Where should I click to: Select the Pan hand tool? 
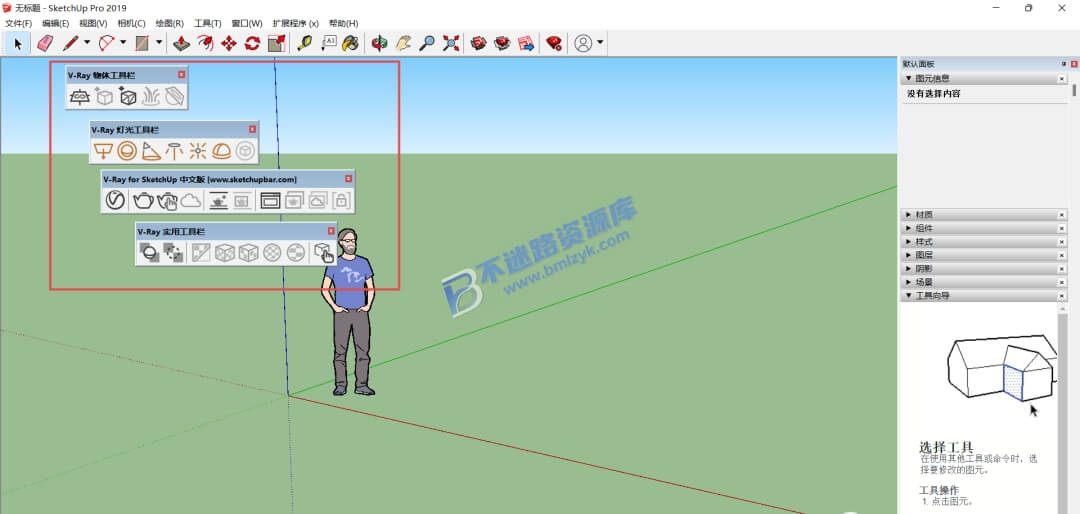(403, 43)
